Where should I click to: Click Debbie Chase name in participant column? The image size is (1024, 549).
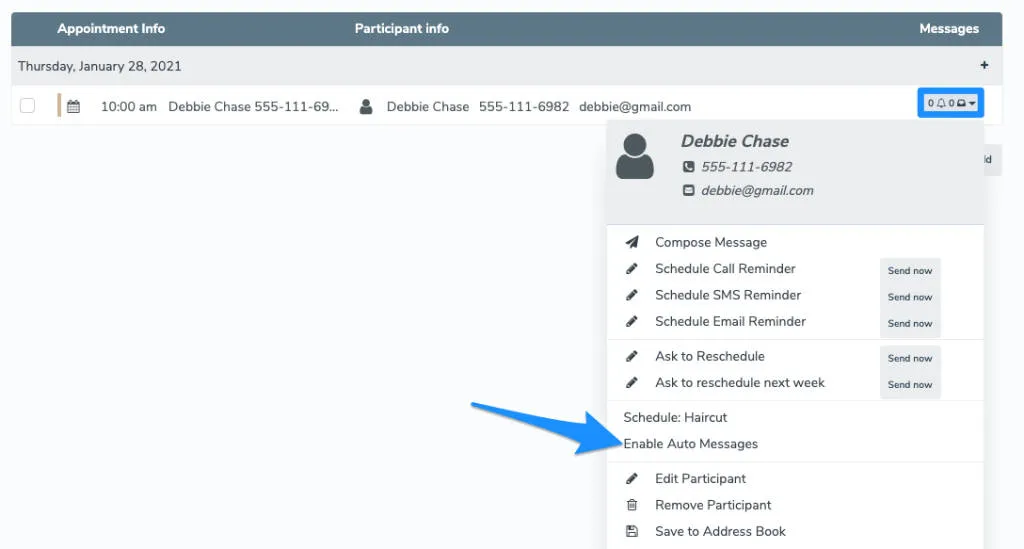click(x=428, y=106)
